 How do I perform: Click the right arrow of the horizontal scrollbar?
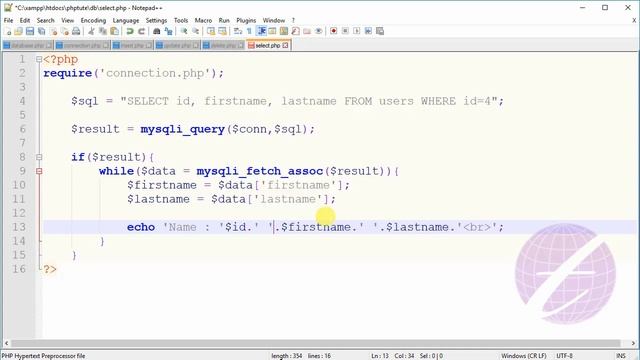(x=633, y=343)
